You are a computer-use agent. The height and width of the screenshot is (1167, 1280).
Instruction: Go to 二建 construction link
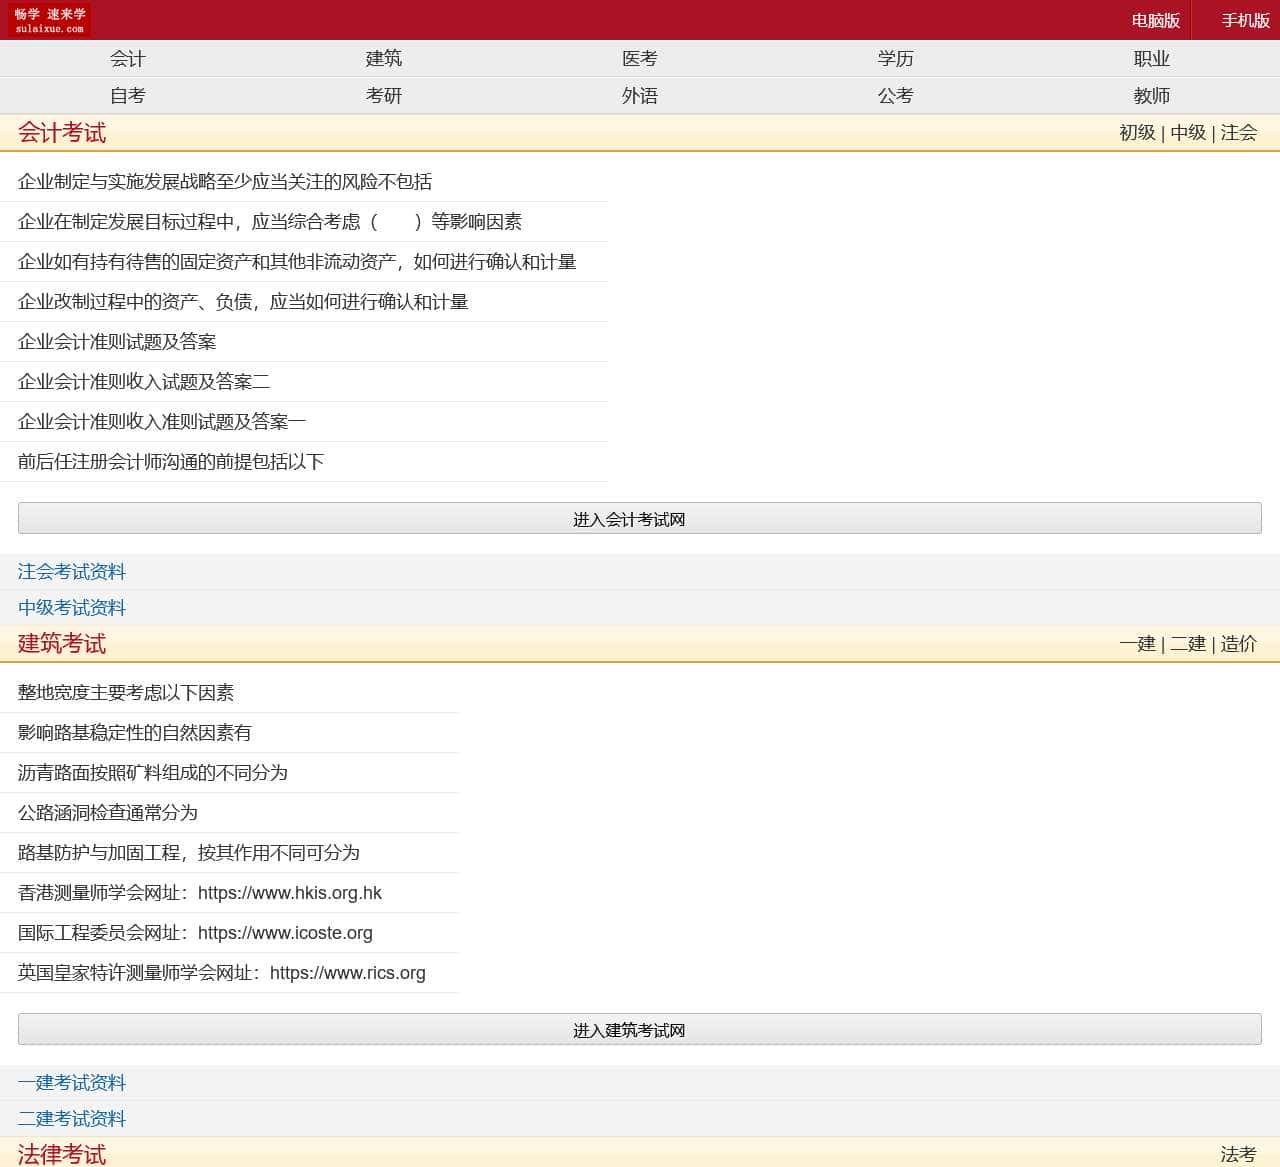pos(1188,644)
